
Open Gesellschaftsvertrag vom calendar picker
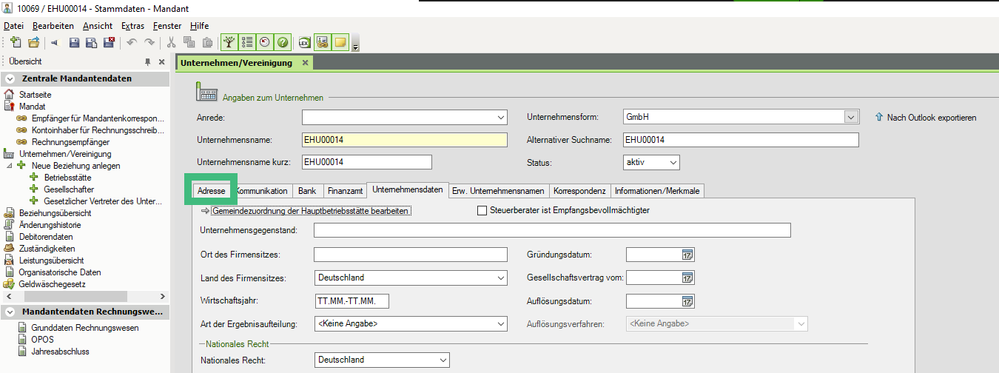[687, 278]
